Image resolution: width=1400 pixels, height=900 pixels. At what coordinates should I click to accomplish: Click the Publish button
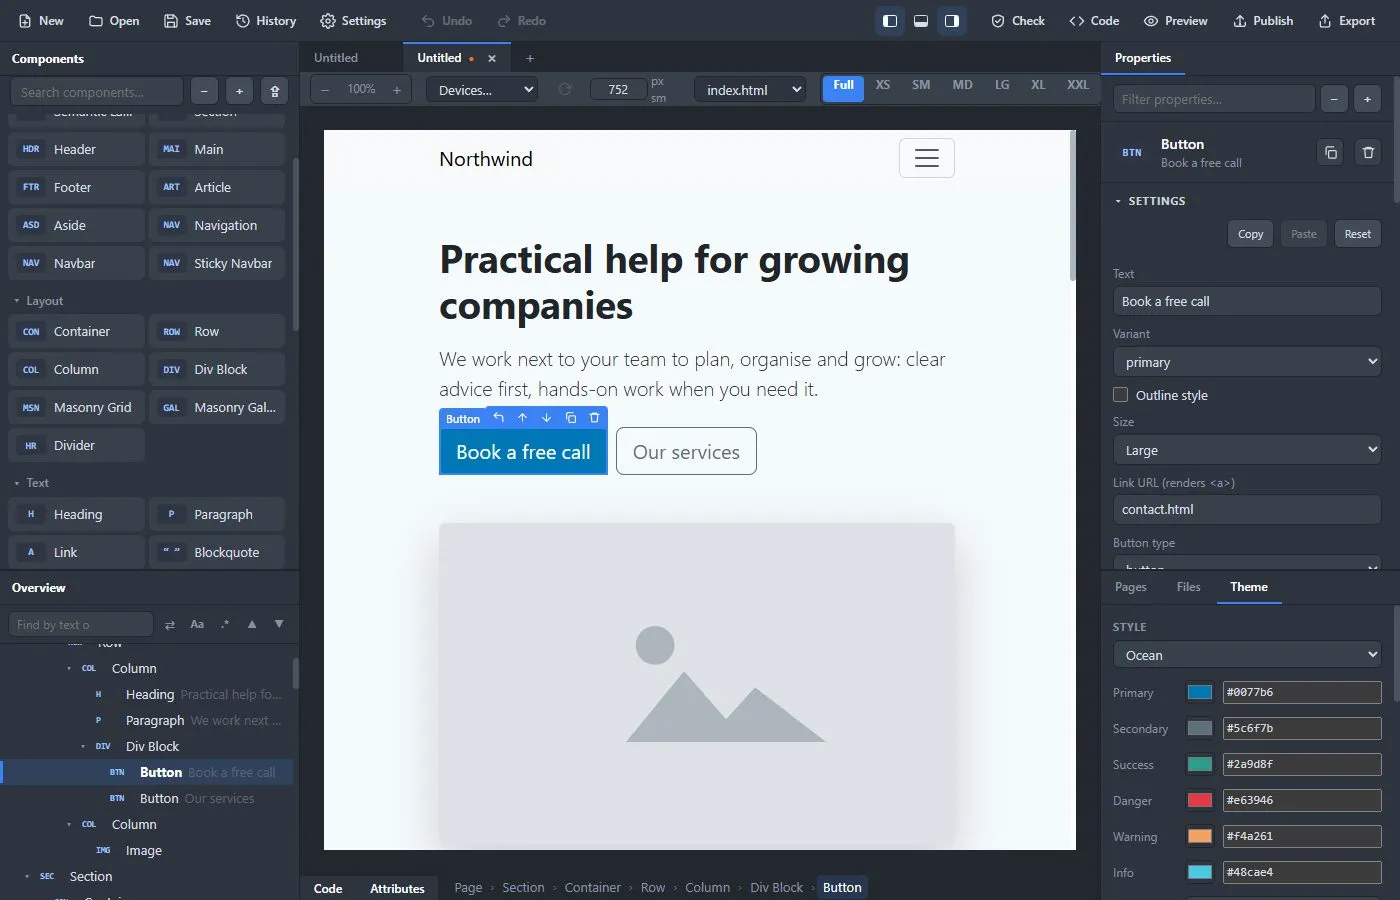tap(1263, 21)
